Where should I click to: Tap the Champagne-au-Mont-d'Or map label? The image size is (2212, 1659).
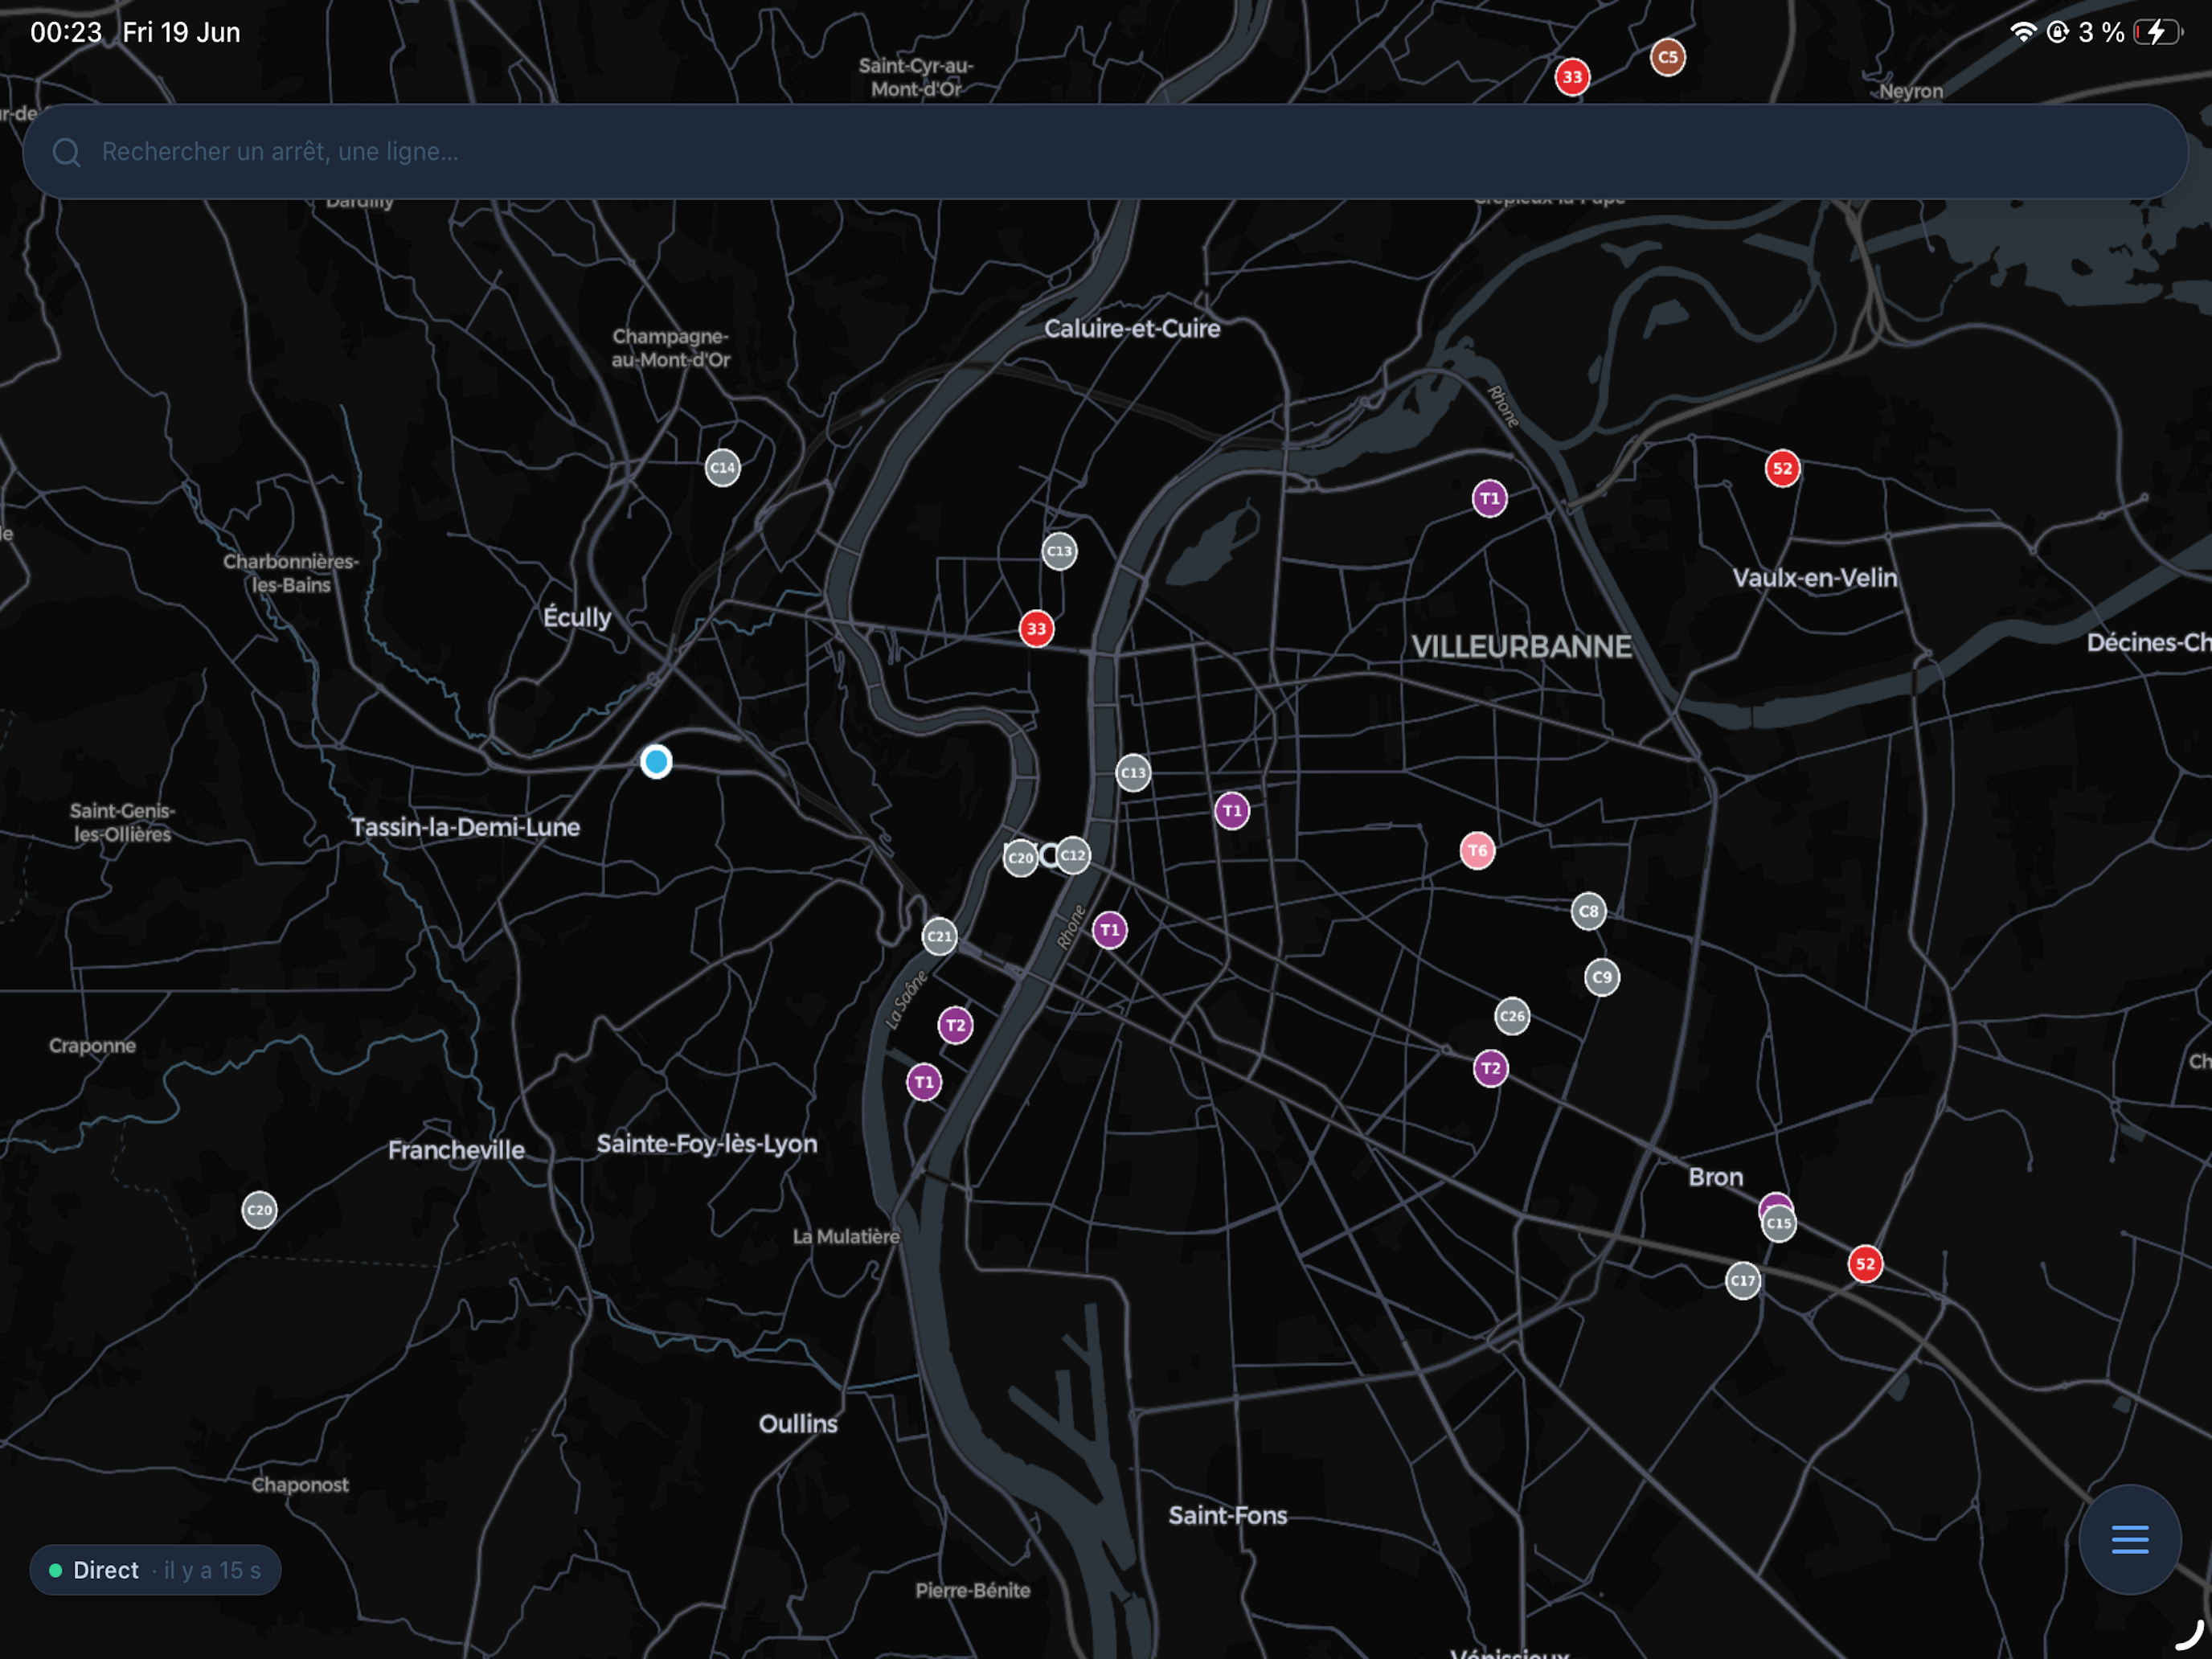pos(671,348)
